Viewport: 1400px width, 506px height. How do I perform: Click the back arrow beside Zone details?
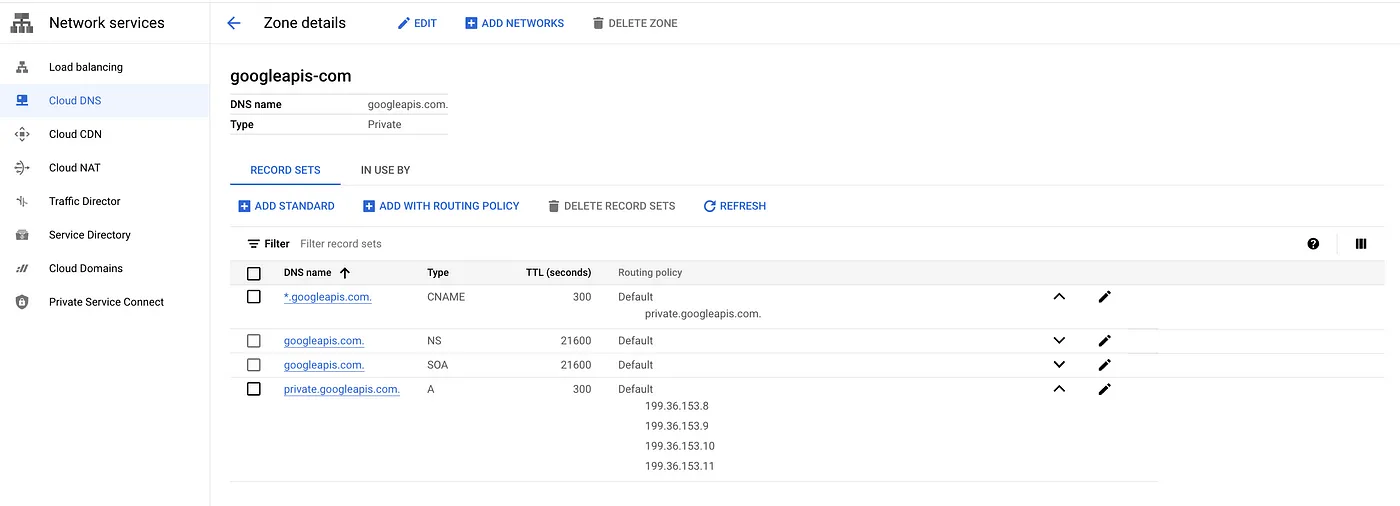234,23
